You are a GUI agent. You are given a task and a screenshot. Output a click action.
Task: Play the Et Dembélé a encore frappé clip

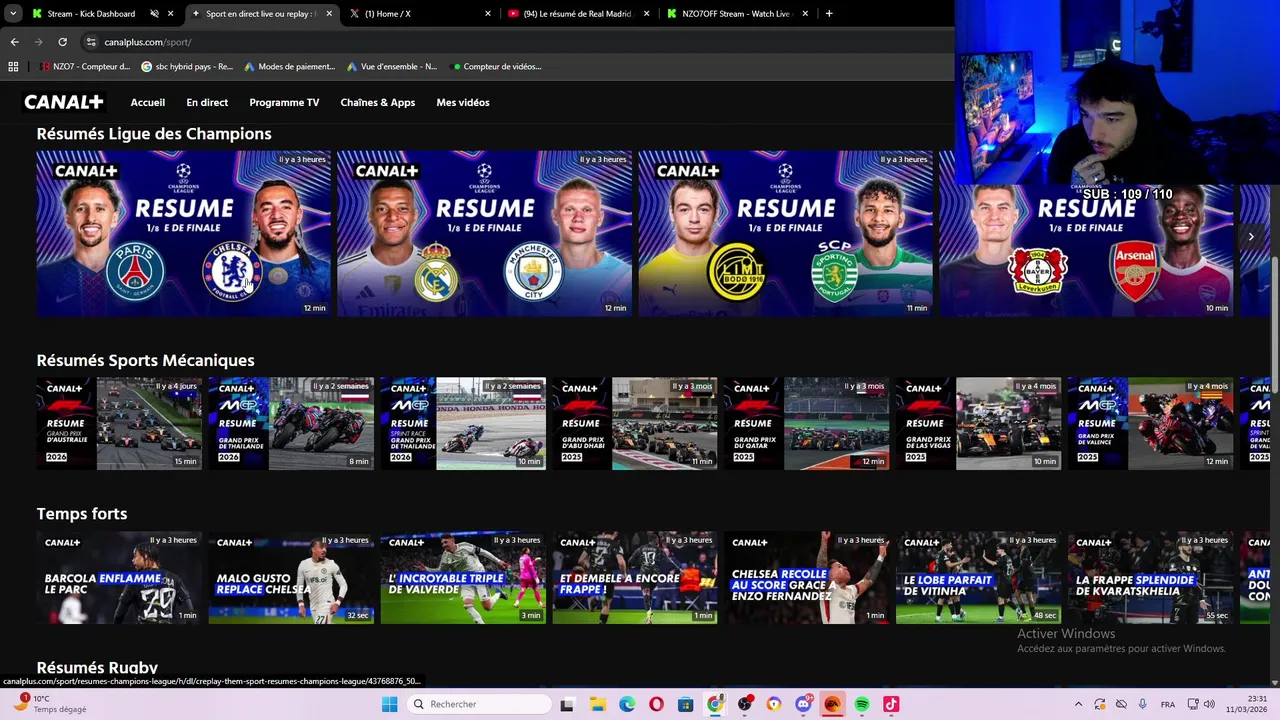[635, 577]
